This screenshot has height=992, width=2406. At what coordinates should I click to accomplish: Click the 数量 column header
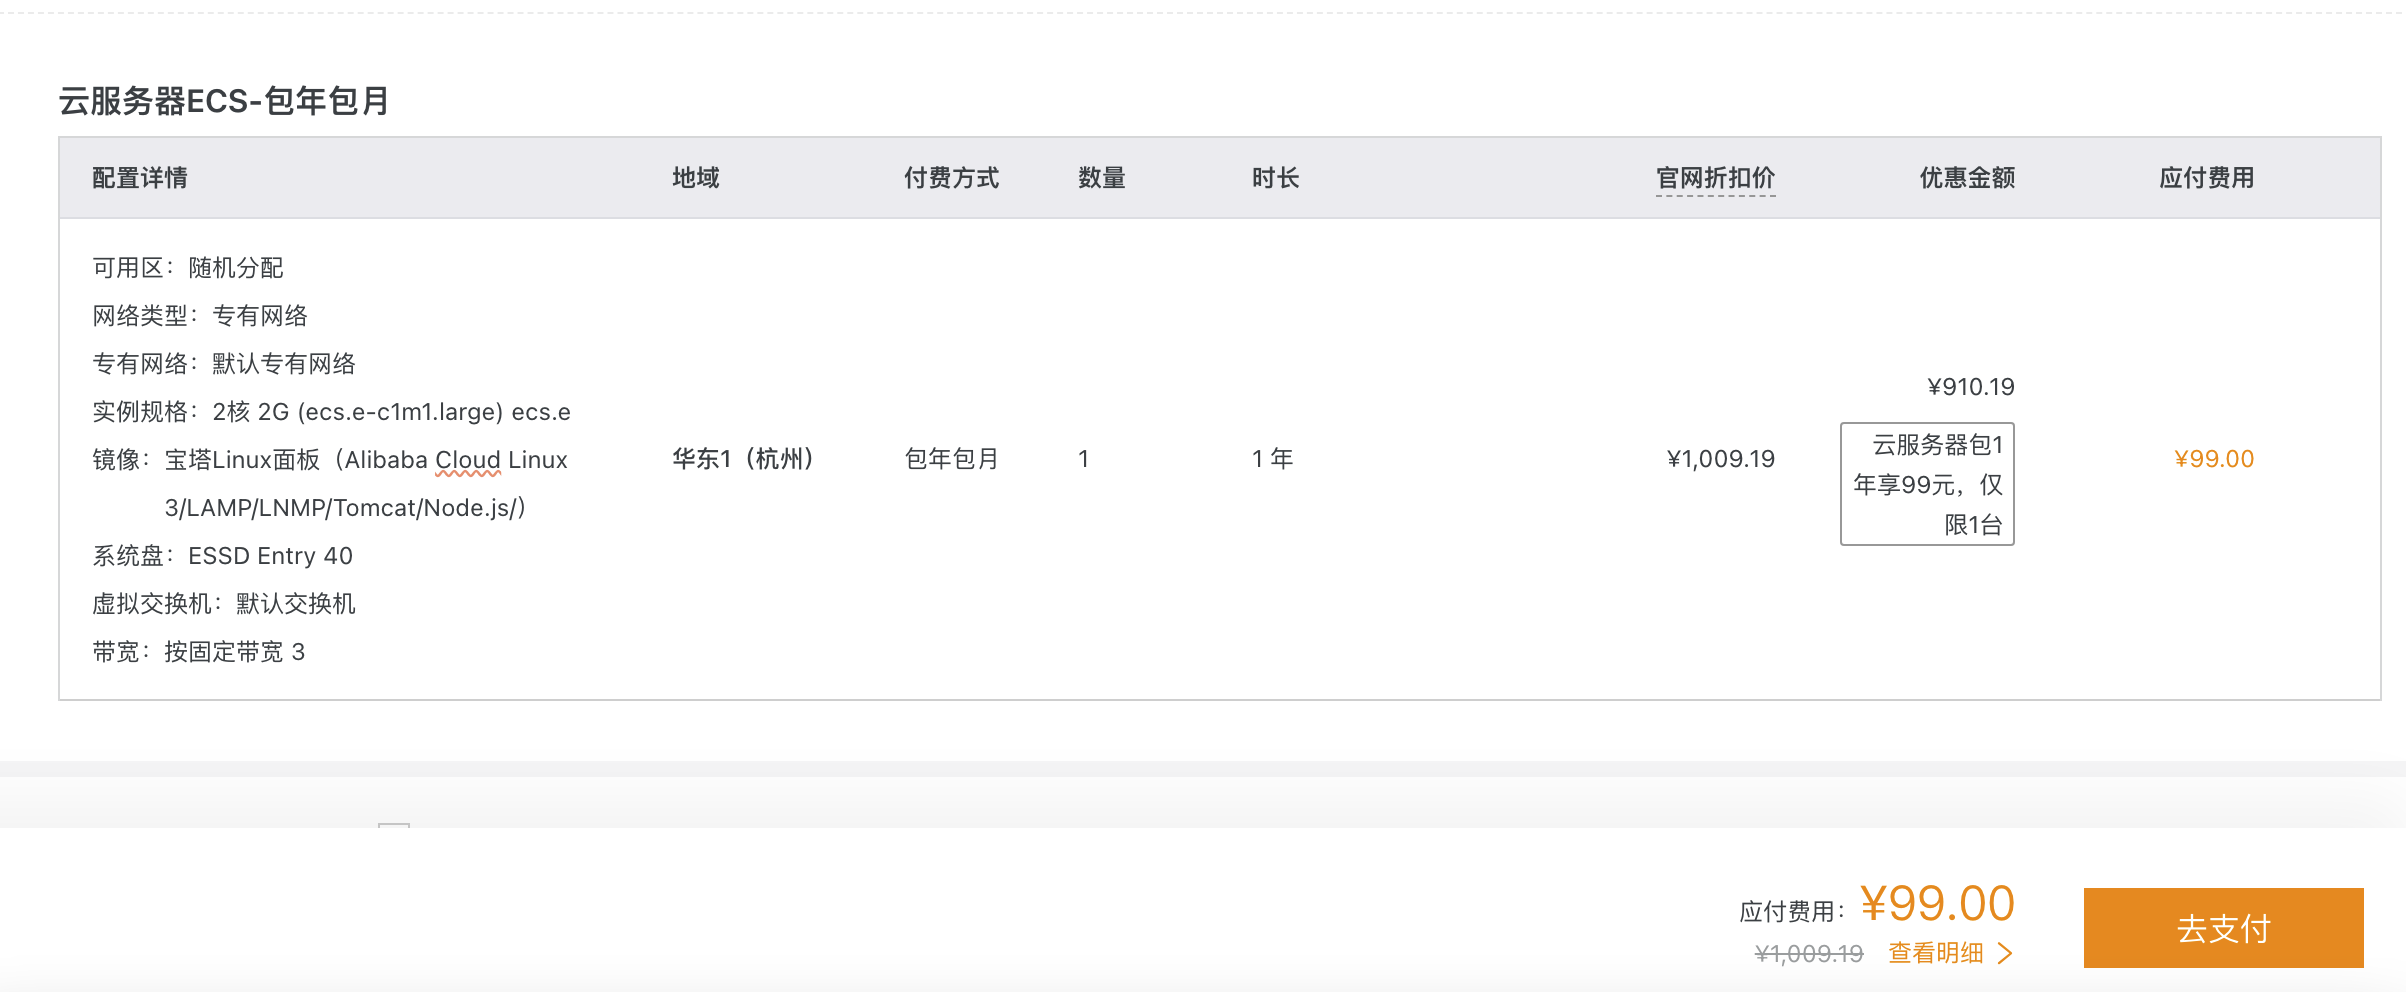1102,178
